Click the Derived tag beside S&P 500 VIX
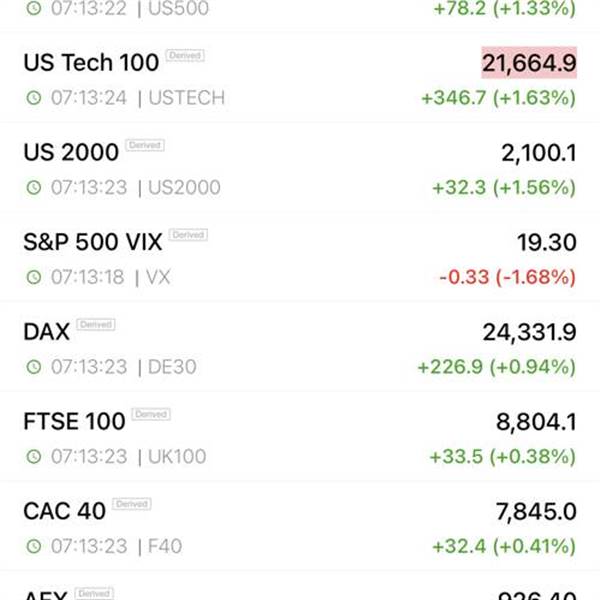The height and width of the screenshot is (600, 600). pos(188,235)
